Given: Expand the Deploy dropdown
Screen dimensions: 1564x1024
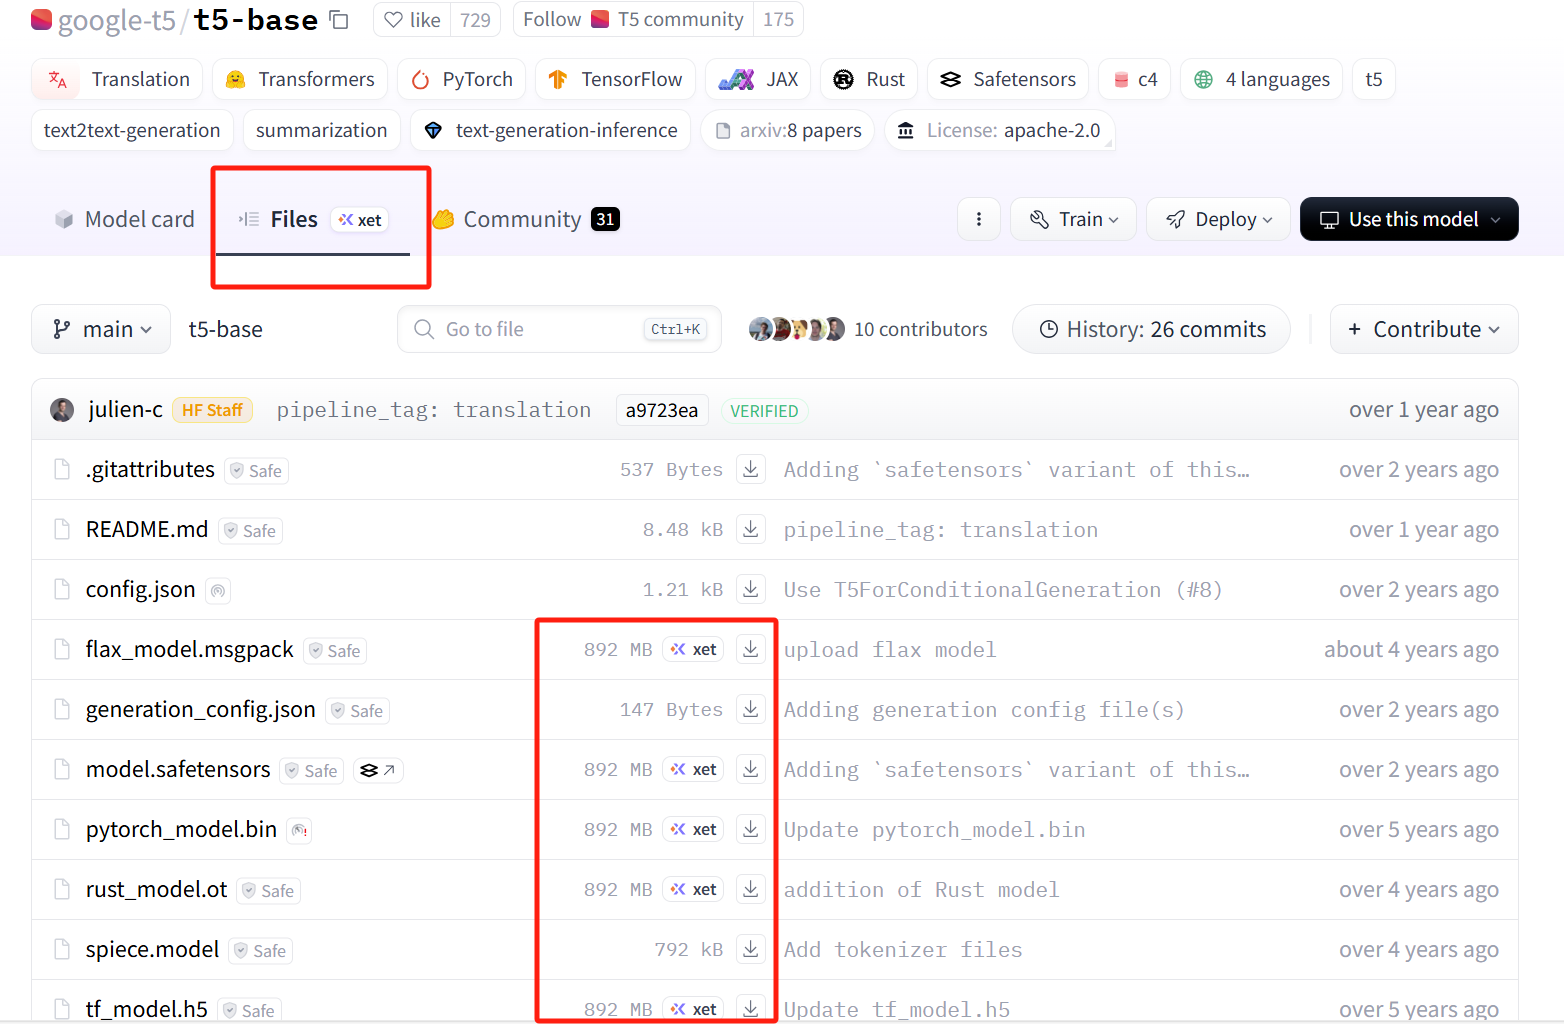Looking at the screenshot, I should coord(1218,219).
